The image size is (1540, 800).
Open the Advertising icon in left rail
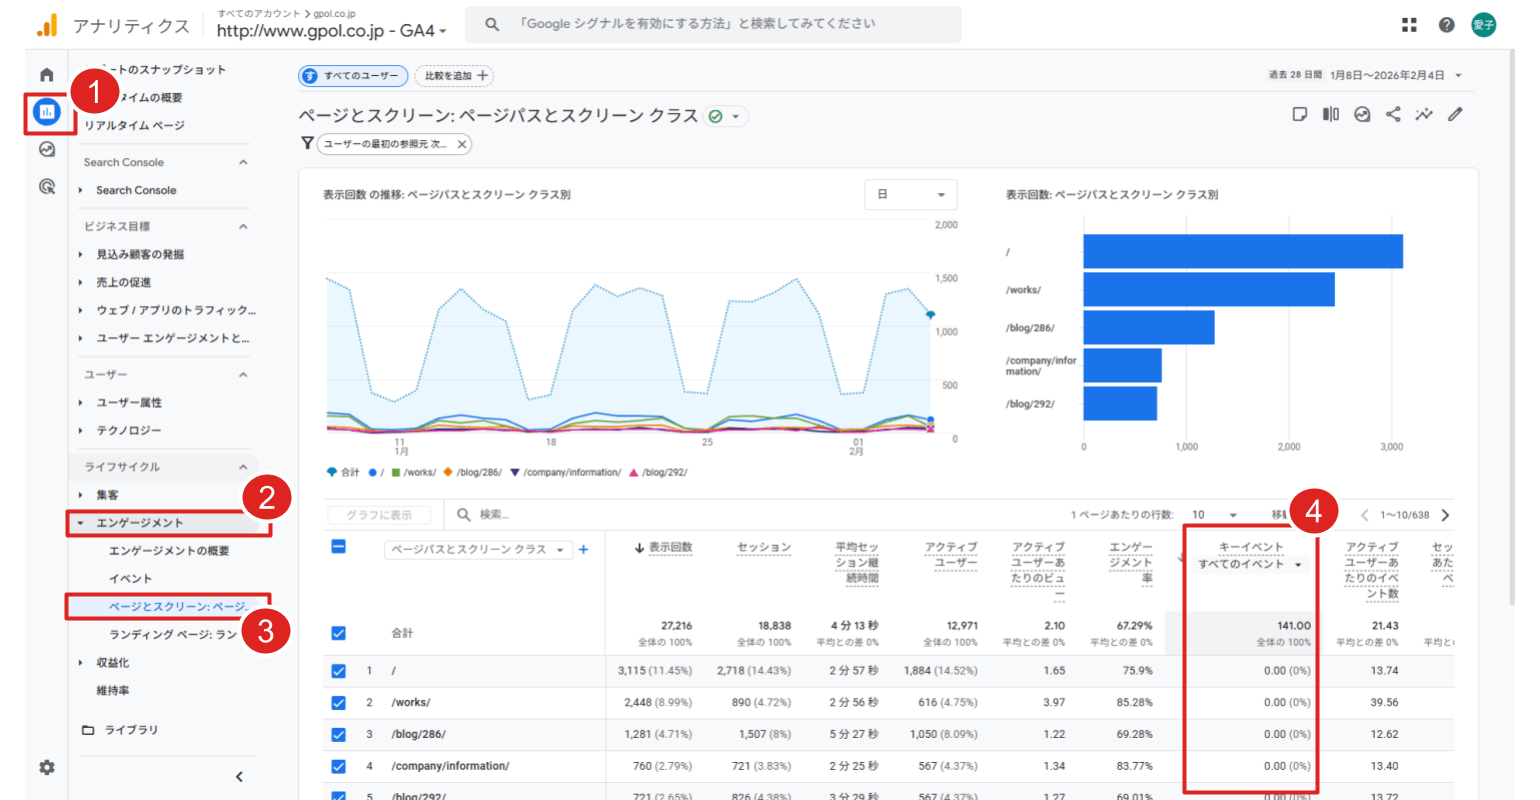point(46,186)
